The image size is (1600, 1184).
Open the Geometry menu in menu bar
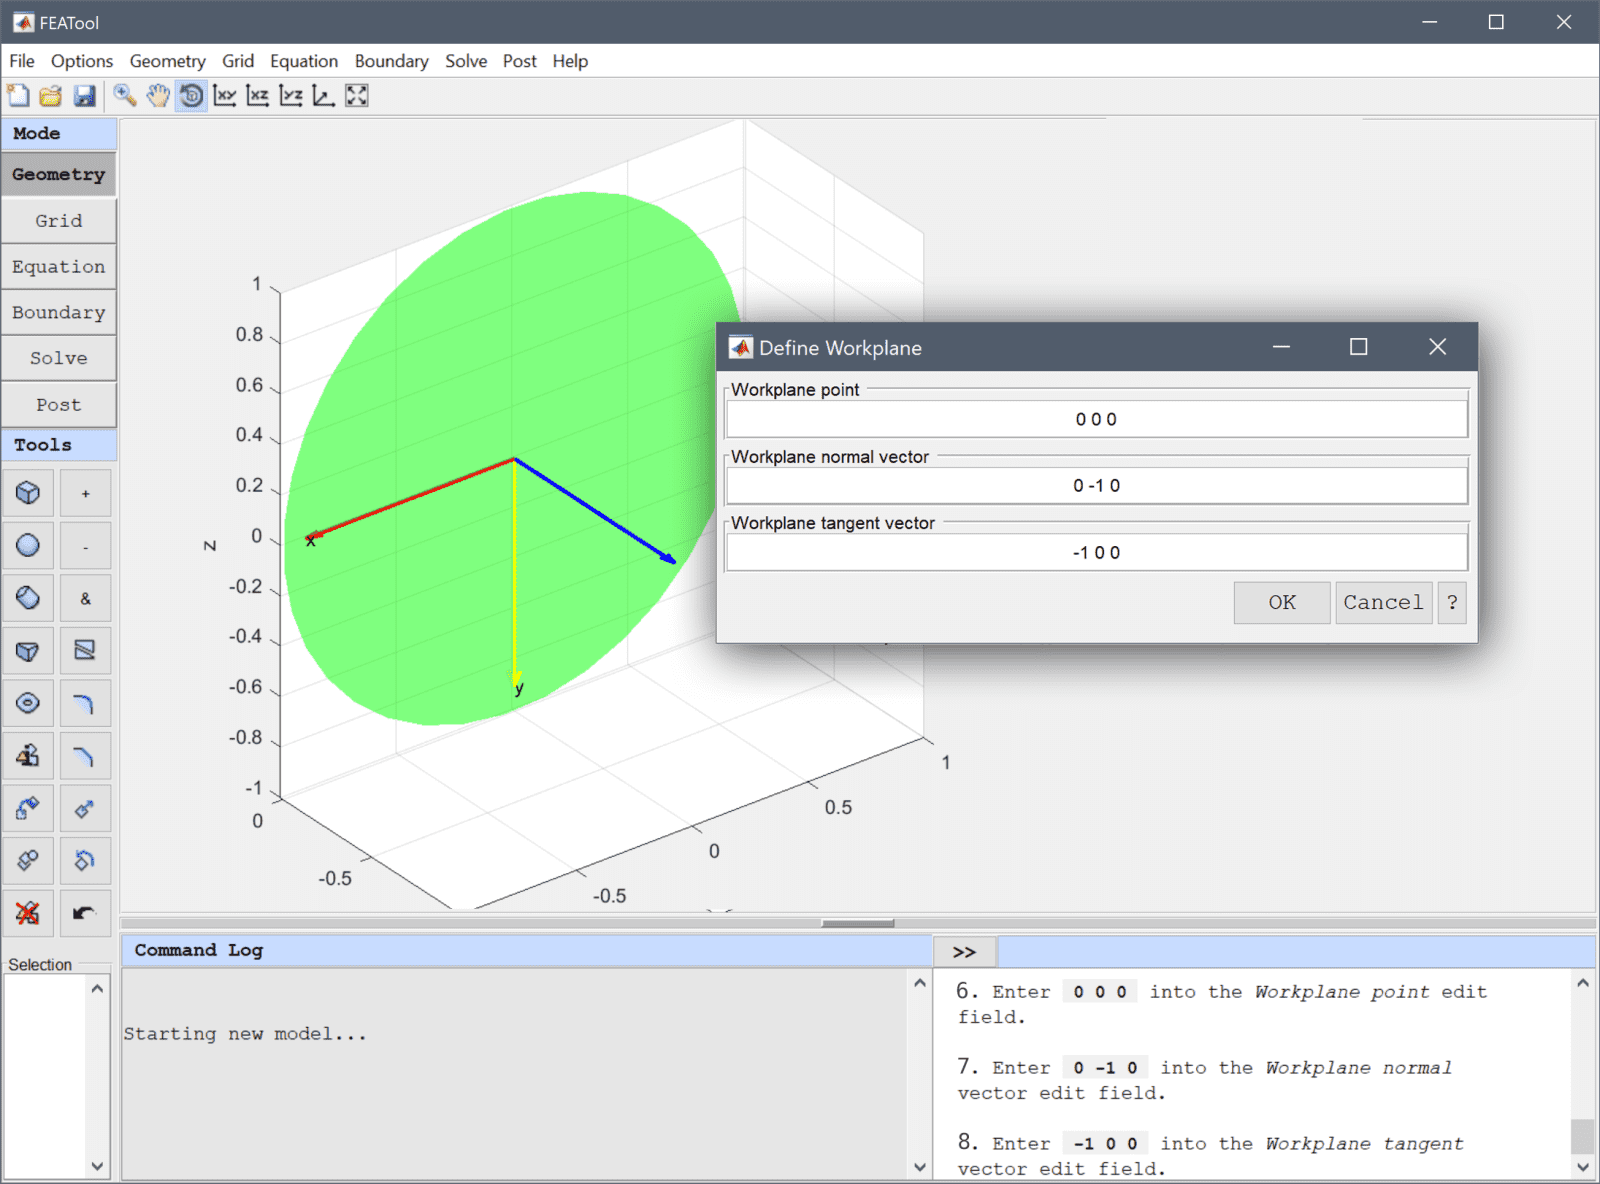(x=167, y=61)
